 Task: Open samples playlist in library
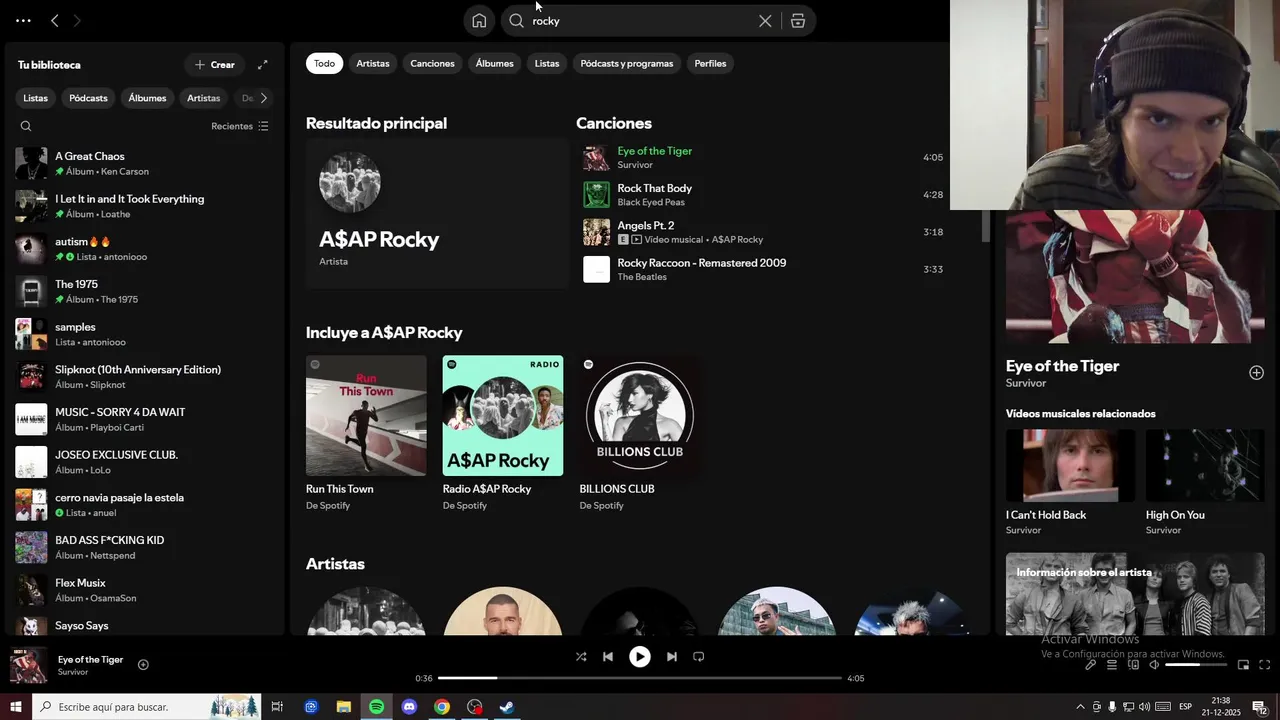145,334
